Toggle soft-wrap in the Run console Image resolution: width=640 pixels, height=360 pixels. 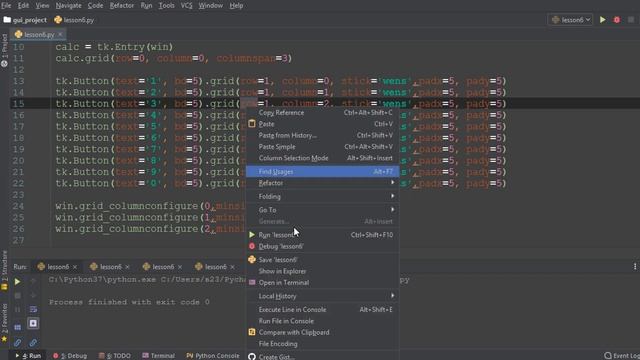[x=33, y=309]
